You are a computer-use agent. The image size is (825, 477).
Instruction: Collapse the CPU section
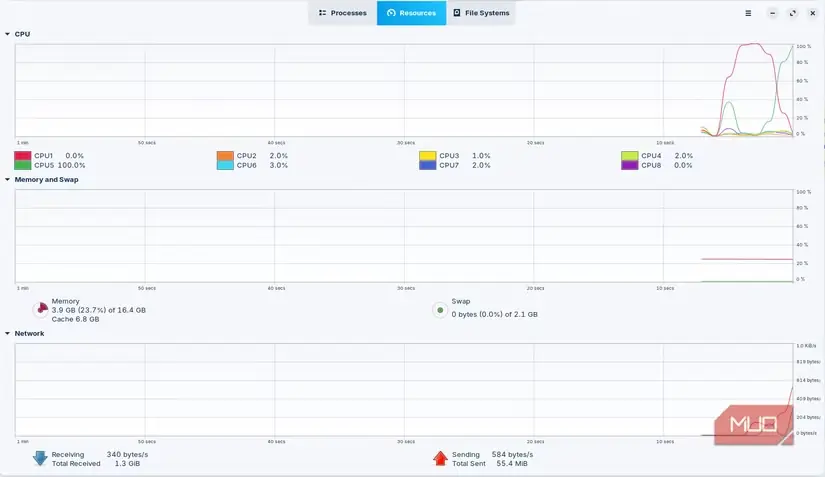[7, 34]
